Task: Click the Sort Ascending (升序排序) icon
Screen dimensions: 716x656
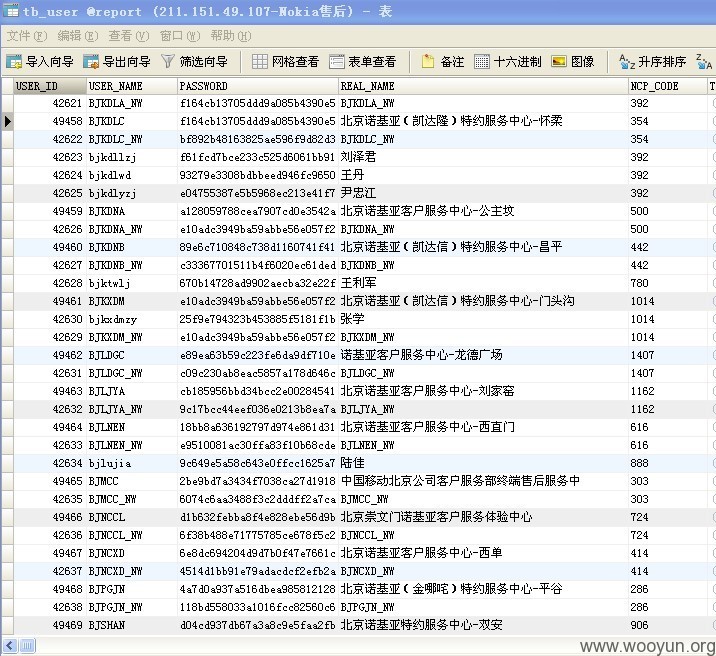Action: pos(627,62)
